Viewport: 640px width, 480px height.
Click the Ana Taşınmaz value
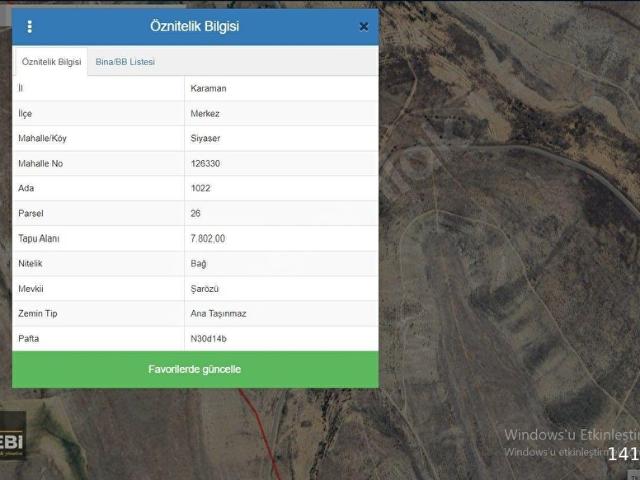click(218, 314)
